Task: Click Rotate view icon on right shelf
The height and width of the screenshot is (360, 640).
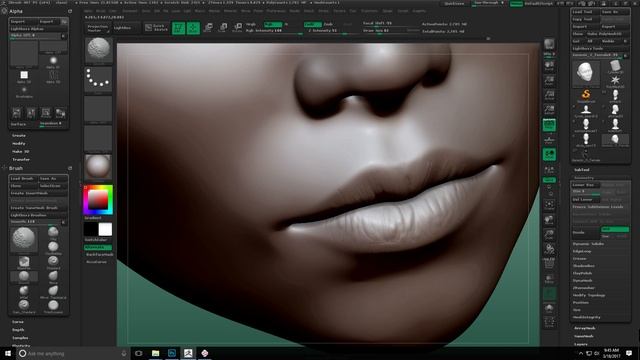Action: pyautogui.click(x=549, y=249)
